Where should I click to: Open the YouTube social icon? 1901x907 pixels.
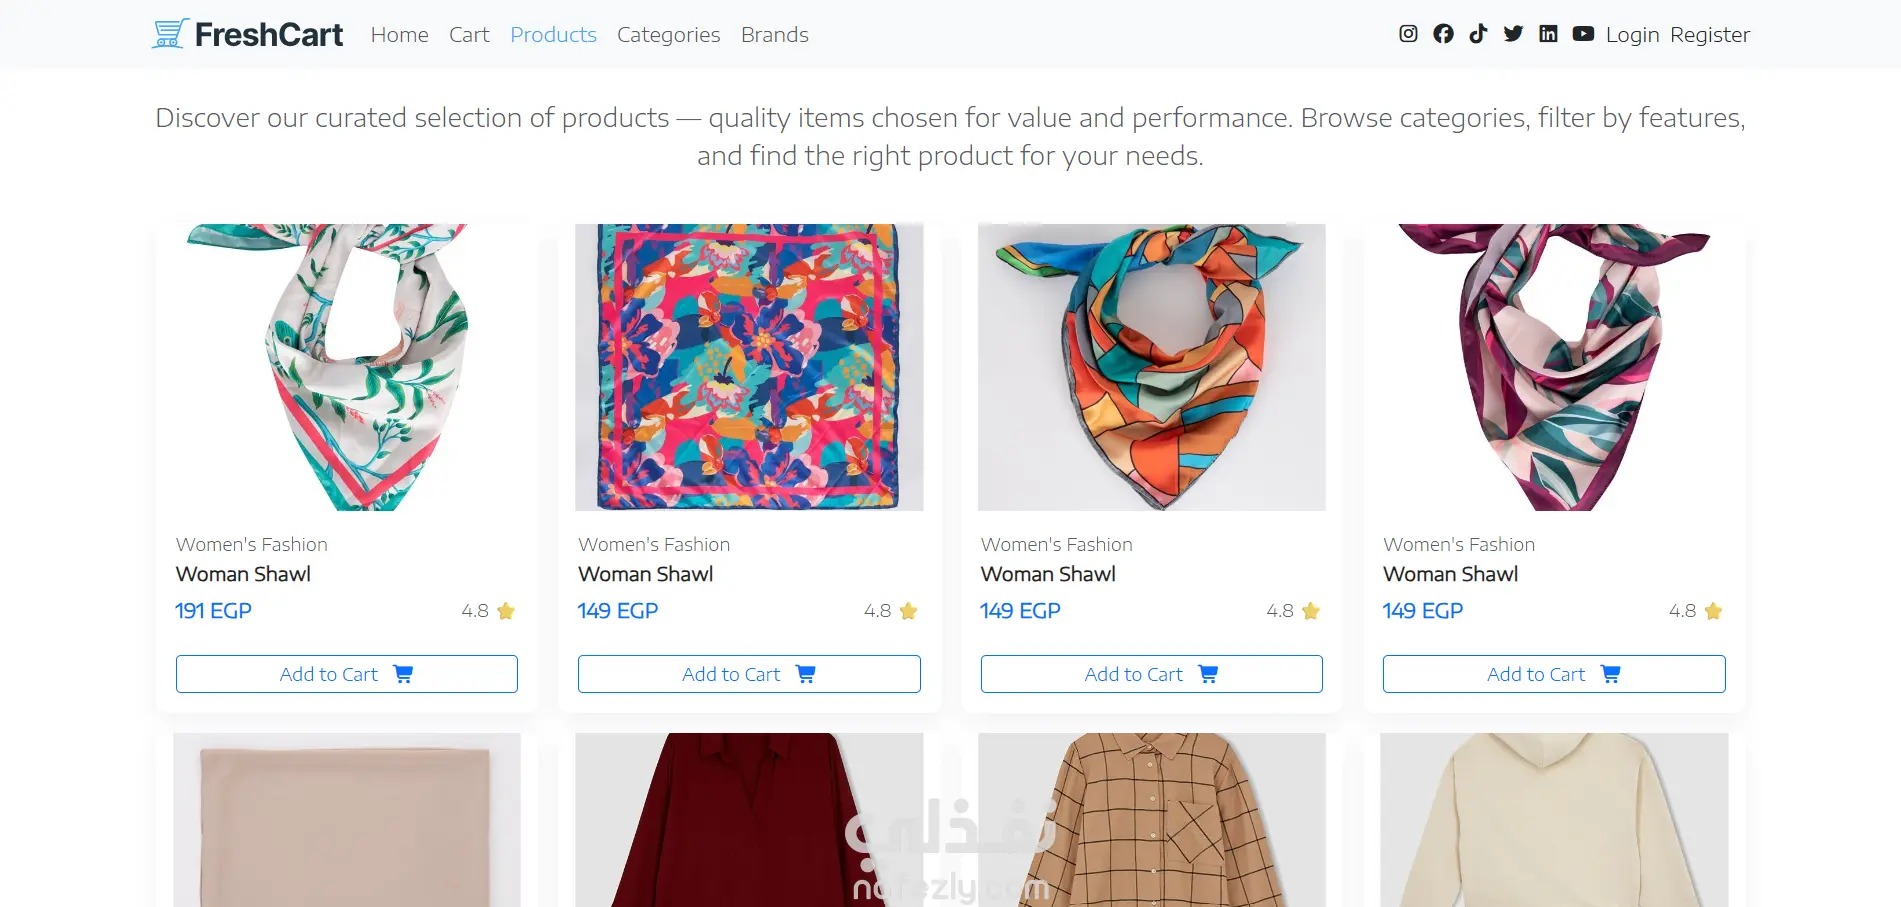click(x=1583, y=34)
